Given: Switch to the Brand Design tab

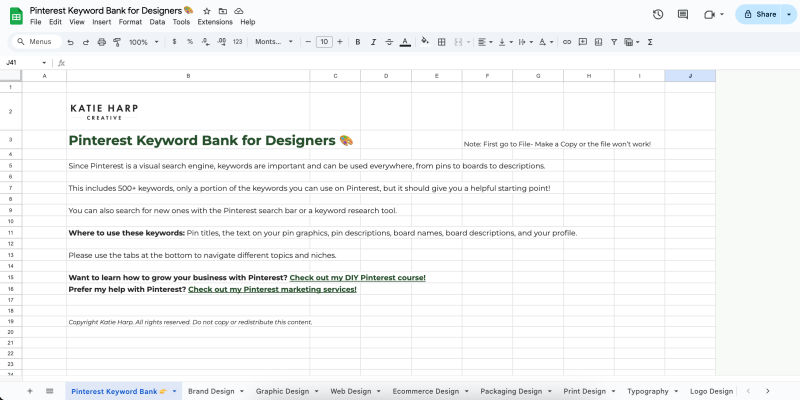Looking at the screenshot, I should tap(211, 391).
